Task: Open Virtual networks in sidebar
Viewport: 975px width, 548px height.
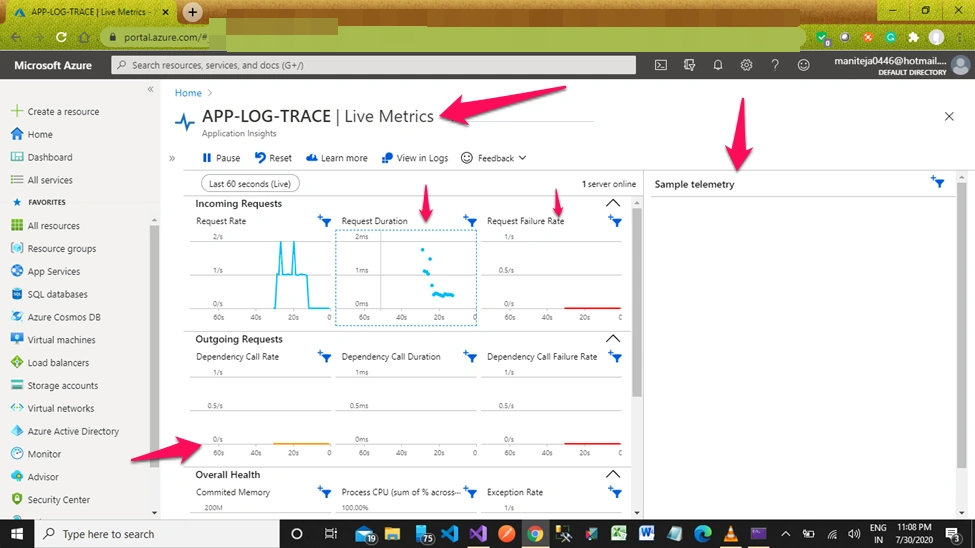Action: click(x=52, y=408)
